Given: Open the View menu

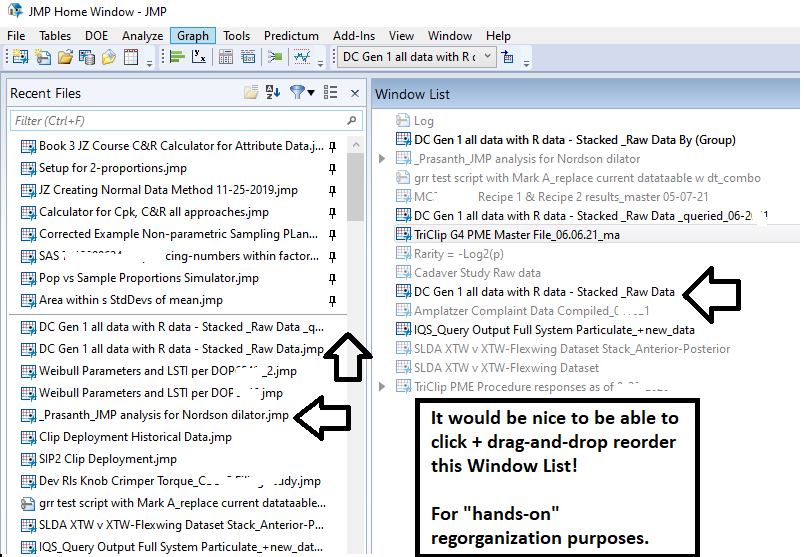Looking at the screenshot, I should 401,36.
